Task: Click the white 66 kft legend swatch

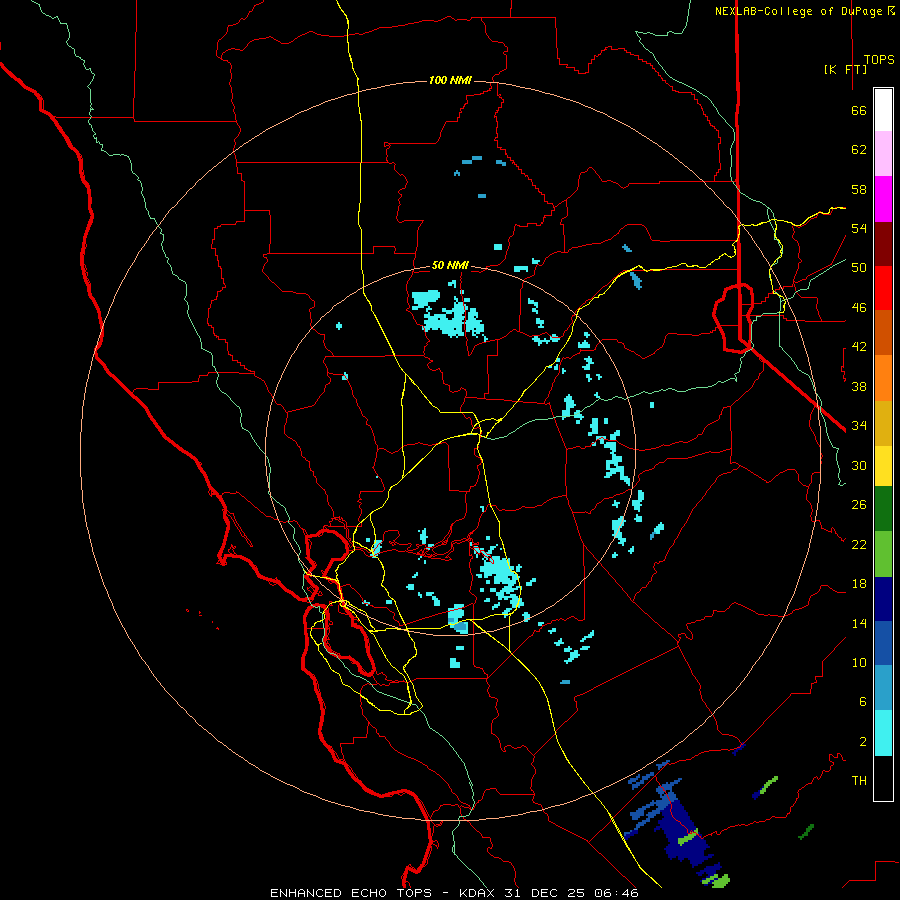Action: click(x=883, y=110)
